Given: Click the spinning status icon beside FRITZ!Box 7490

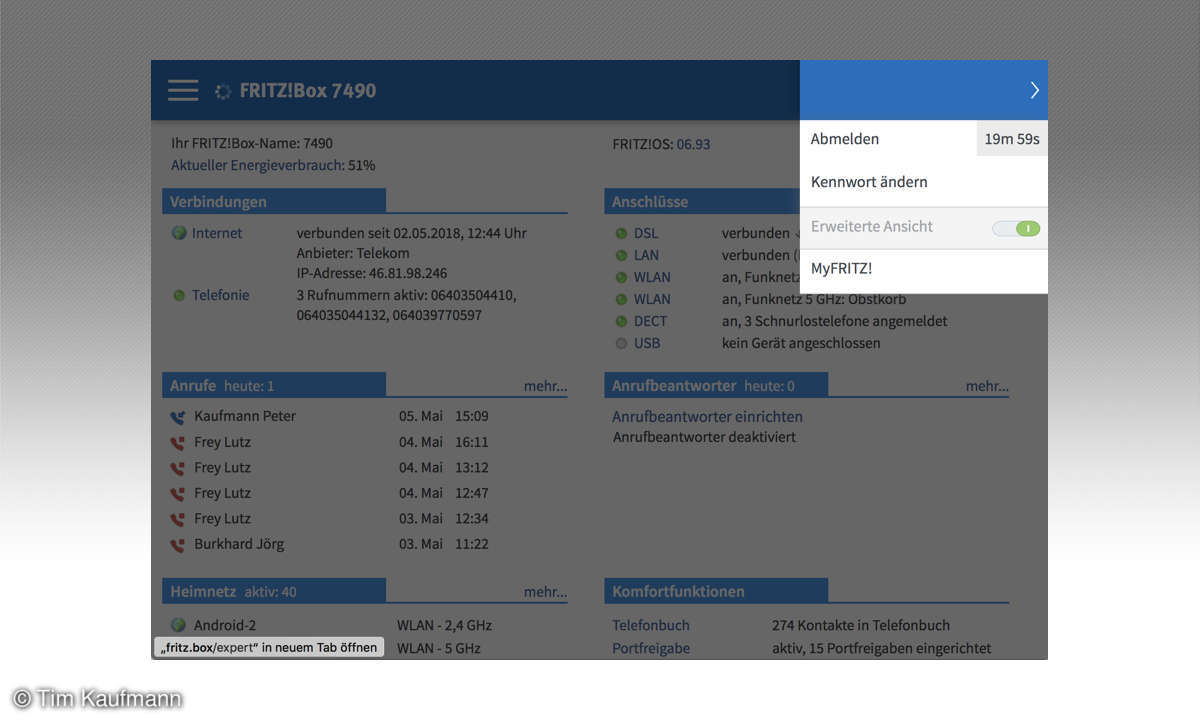Looking at the screenshot, I should tap(223, 91).
